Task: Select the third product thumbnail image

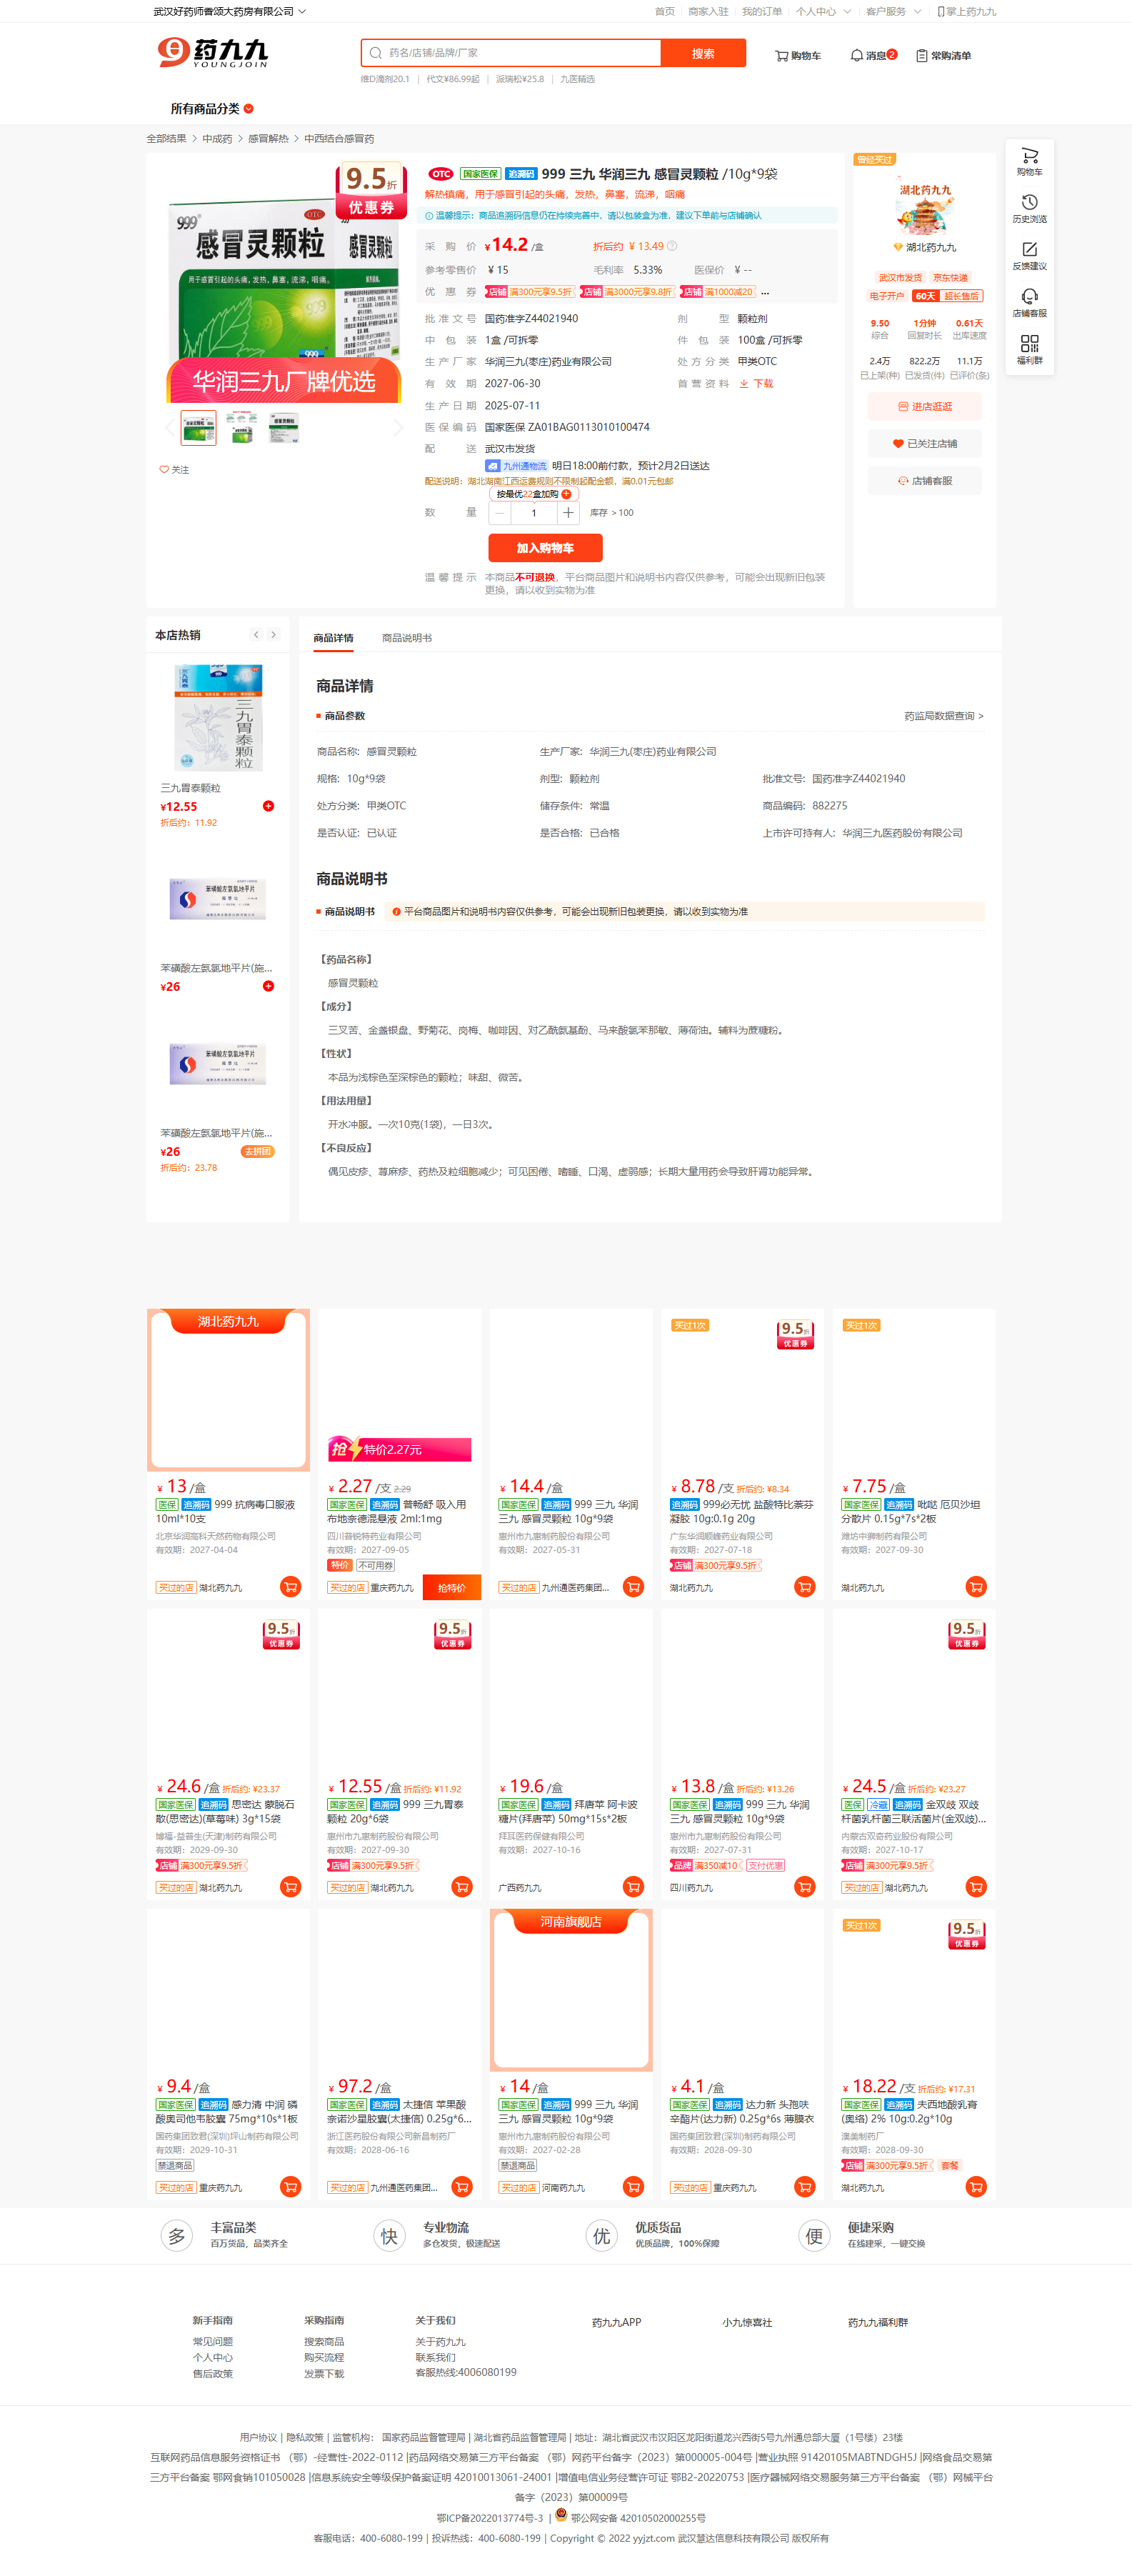Action: pos(283,428)
